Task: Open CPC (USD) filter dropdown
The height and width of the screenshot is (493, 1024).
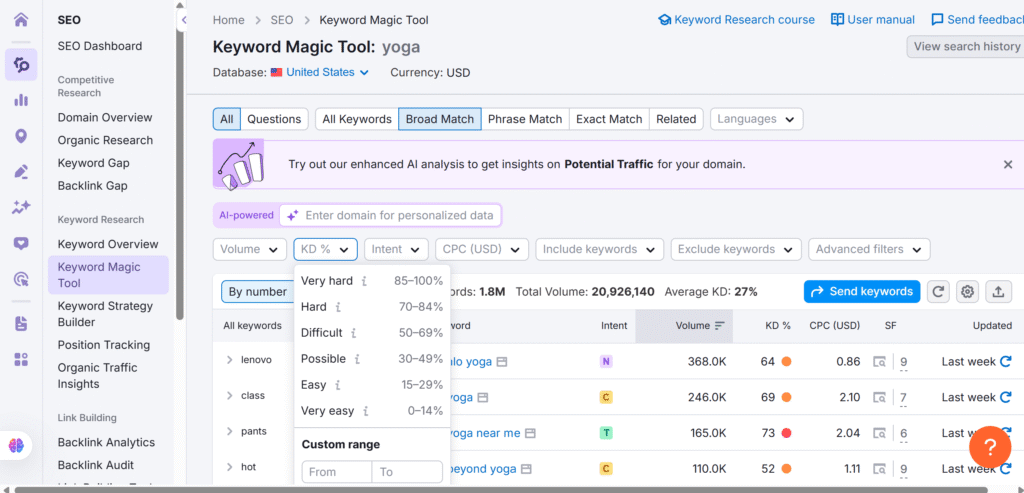Action: (x=482, y=249)
